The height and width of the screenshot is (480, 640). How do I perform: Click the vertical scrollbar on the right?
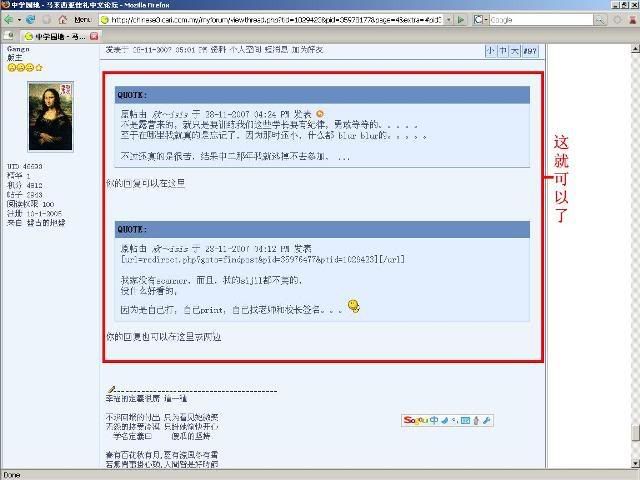(634, 250)
